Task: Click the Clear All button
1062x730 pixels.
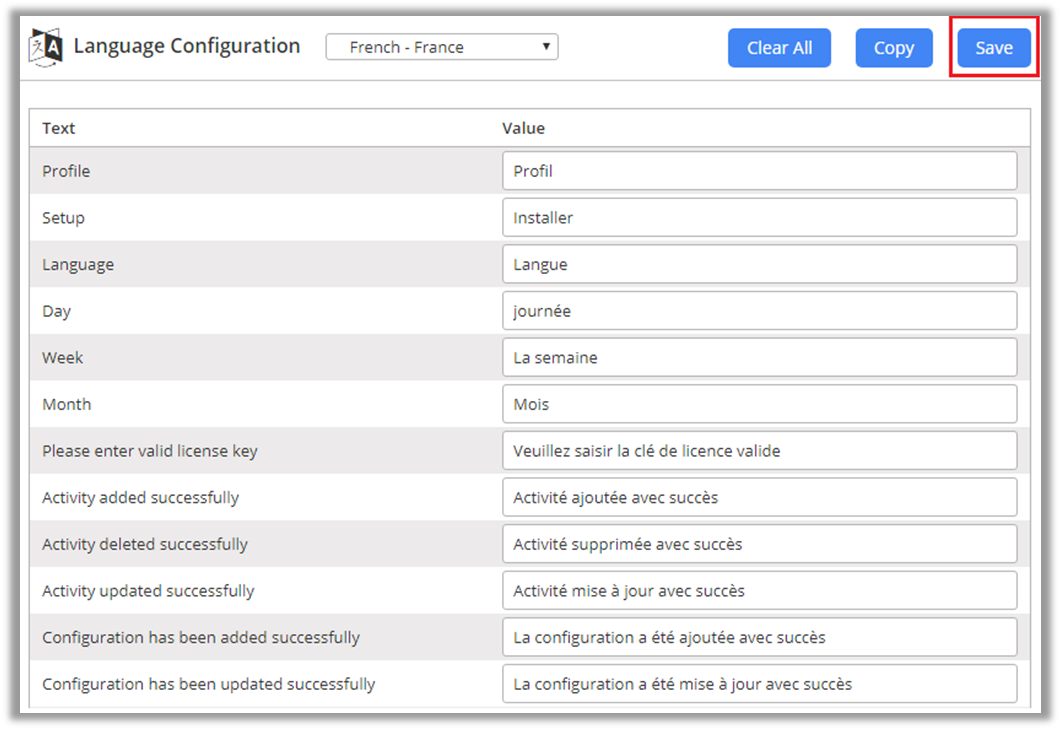Action: (779, 48)
